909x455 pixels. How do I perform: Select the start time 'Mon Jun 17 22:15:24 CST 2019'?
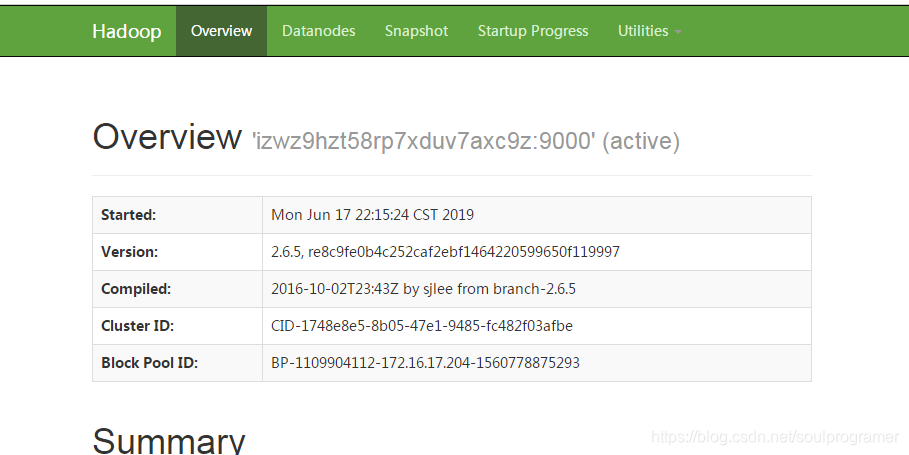tap(372, 215)
